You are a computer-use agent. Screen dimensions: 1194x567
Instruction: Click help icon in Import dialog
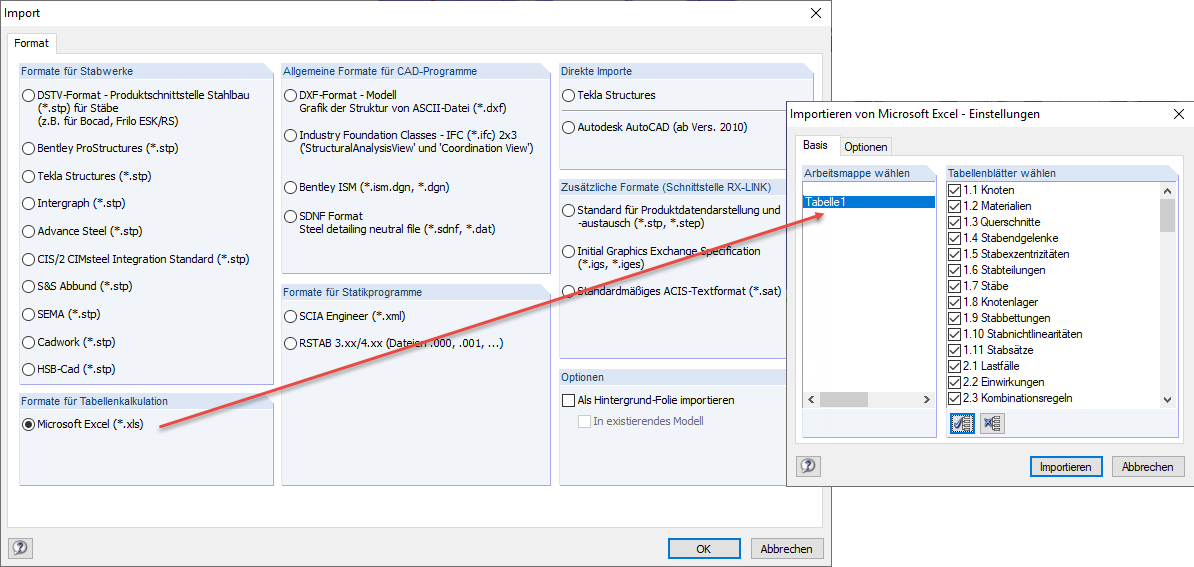pos(21,547)
